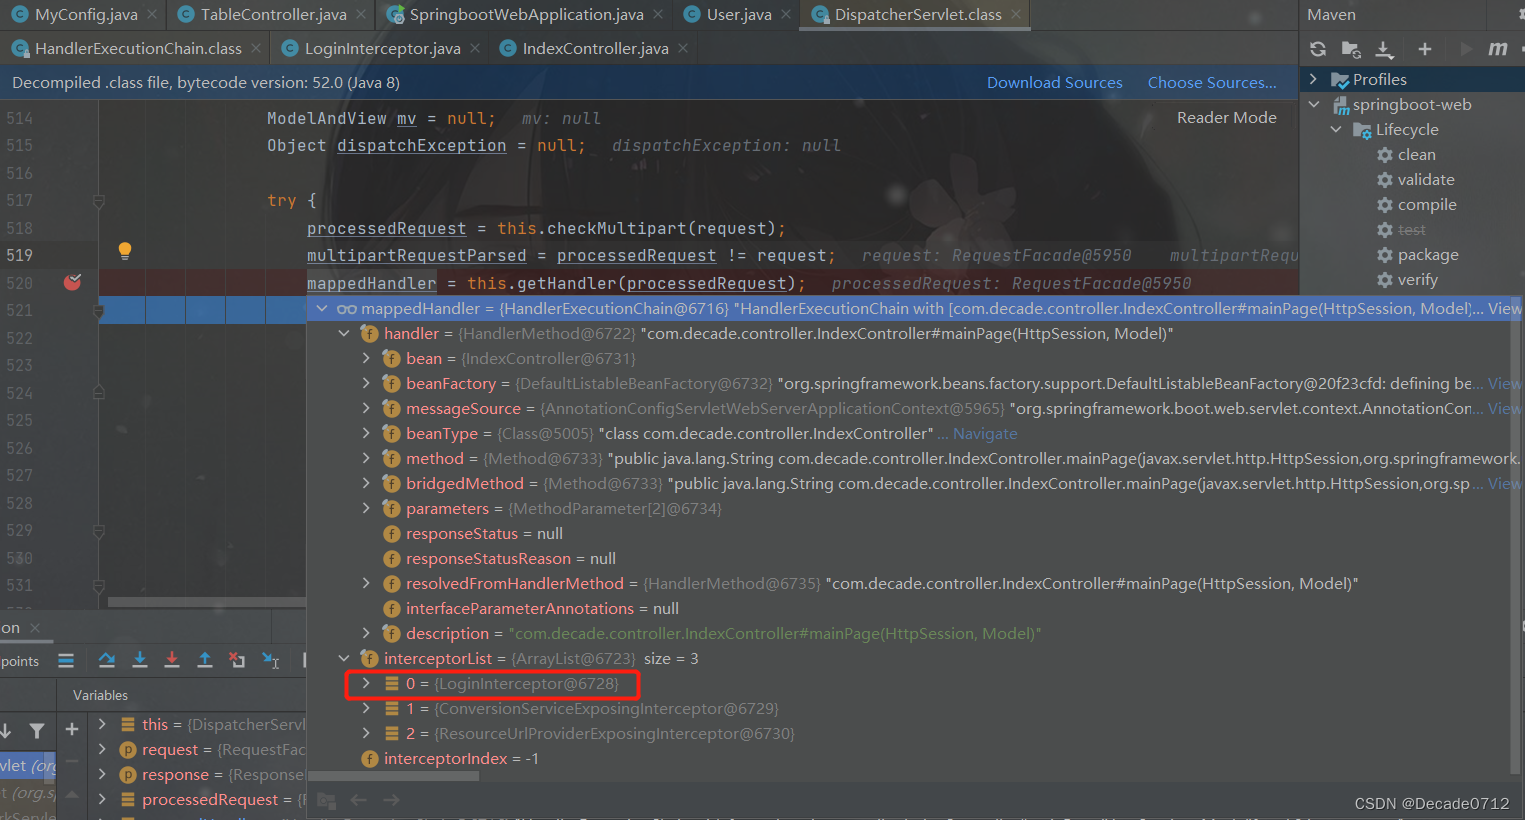This screenshot has width=1525, height=820.
Task: Move down to next frame arrow
Action: click(6, 731)
